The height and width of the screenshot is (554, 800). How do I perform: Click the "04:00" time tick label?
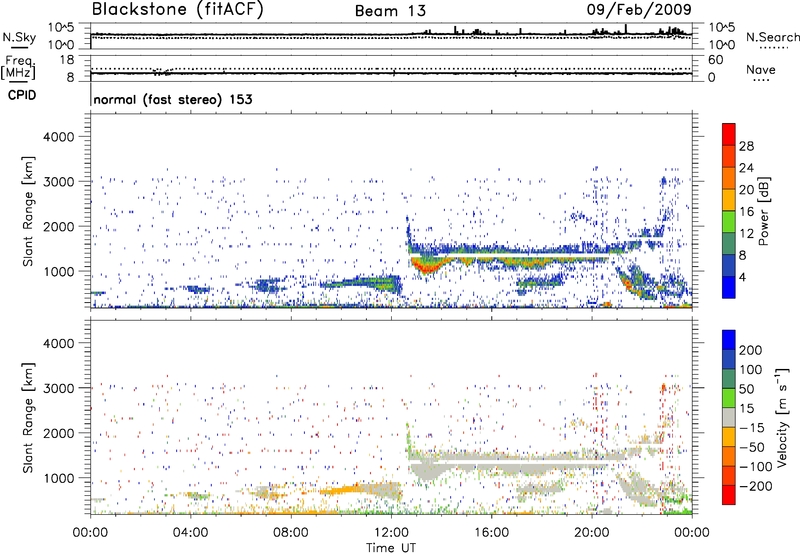[x=190, y=533]
